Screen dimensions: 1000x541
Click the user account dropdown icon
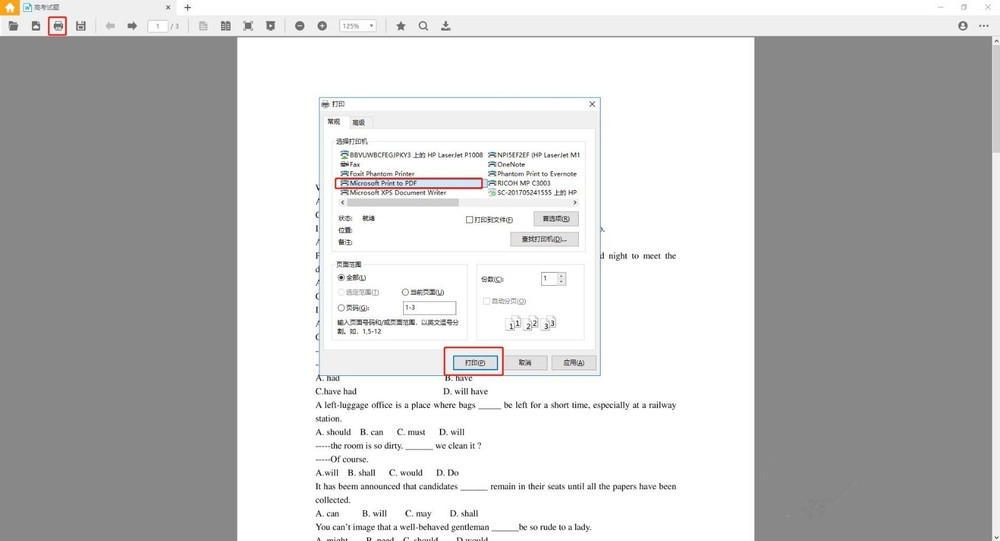click(963, 26)
